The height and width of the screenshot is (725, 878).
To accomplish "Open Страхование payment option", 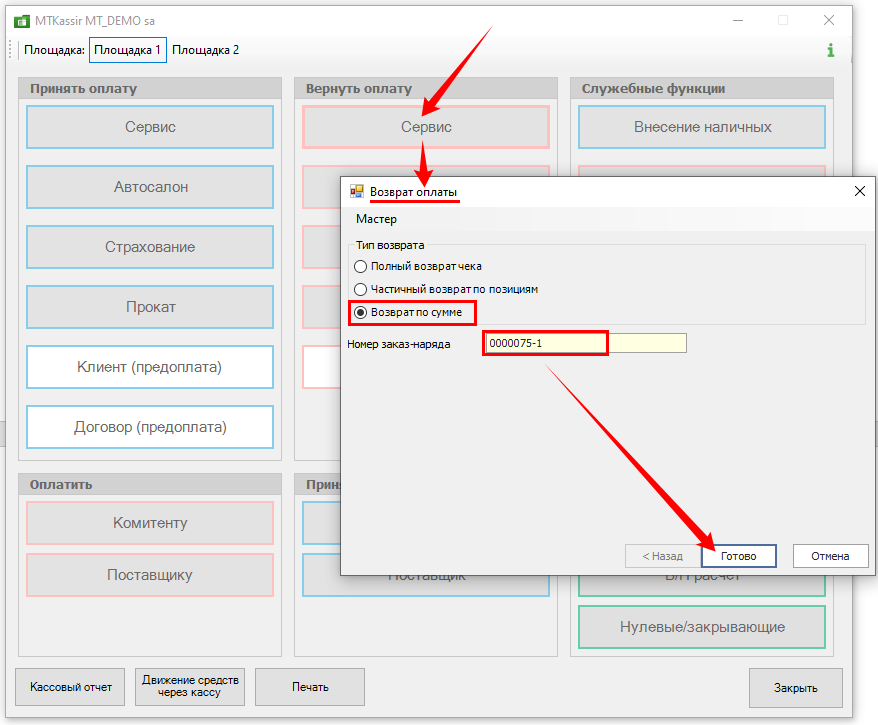I will (x=150, y=247).
